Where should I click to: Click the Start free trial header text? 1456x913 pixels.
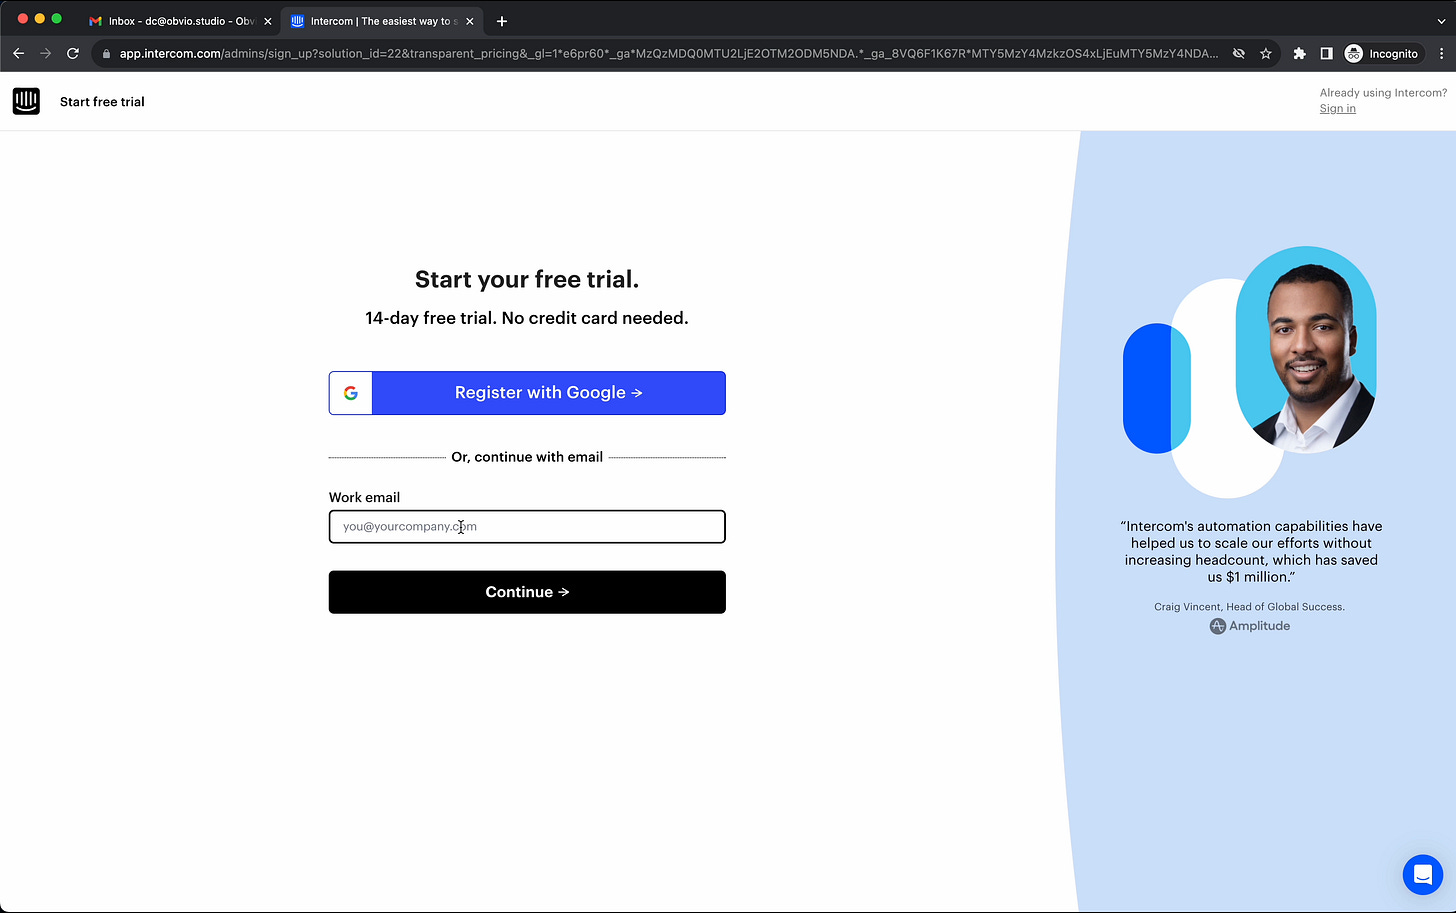(102, 102)
